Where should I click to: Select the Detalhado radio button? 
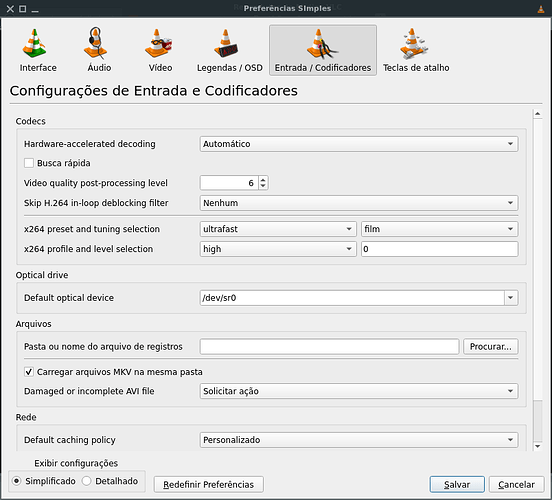point(87,481)
